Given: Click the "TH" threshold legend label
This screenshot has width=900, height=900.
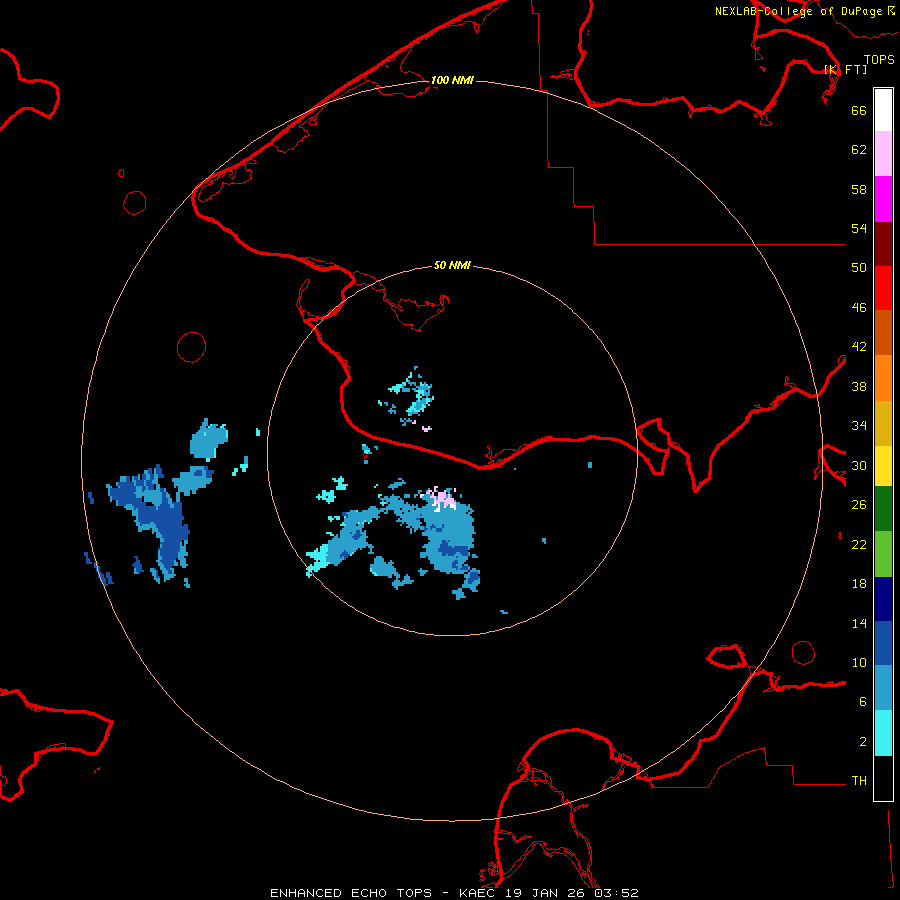Looking at the screenshot, I should pyautogui.click(x=859, y=781).
